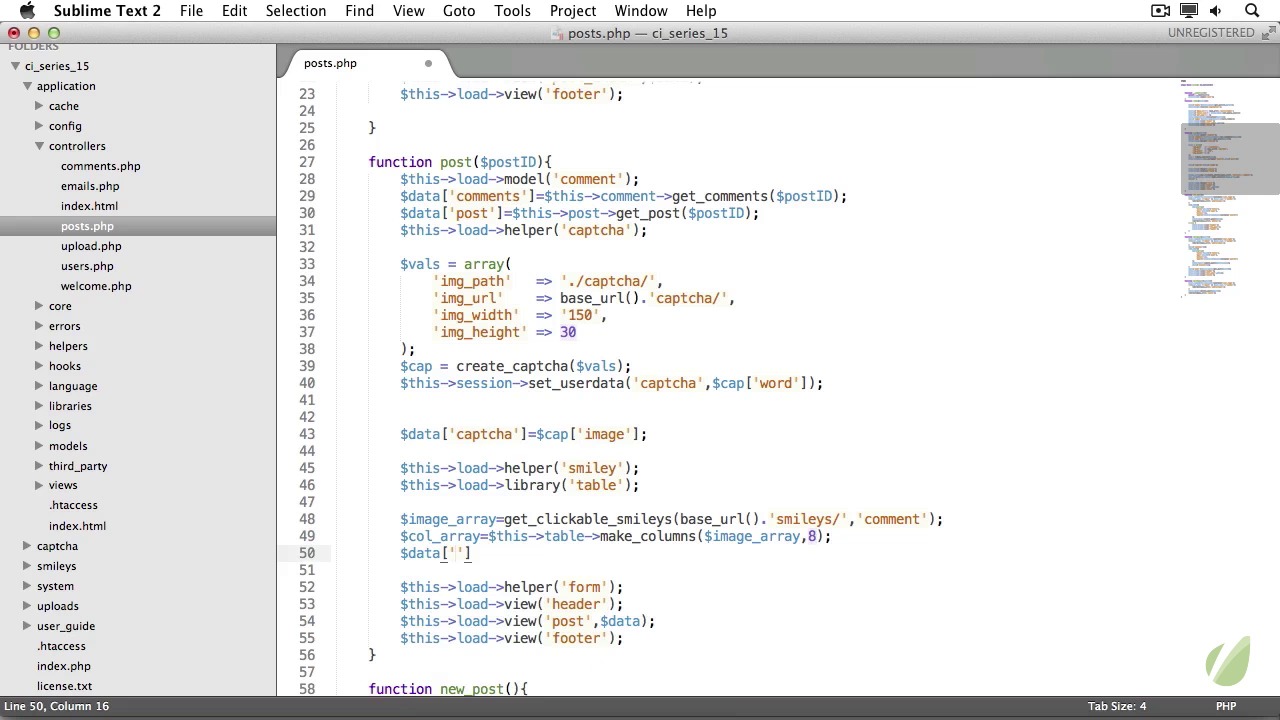Click line number 39 in the gutter
The image size is (1280, 720).
[306, 366]
